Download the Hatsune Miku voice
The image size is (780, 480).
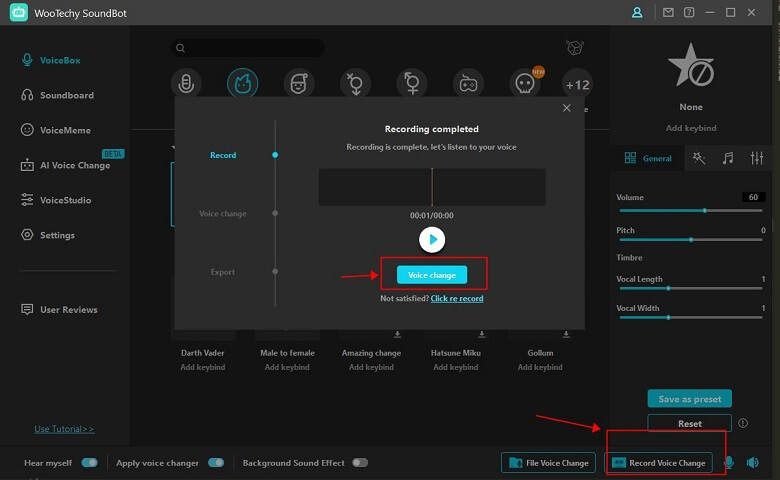[482, 334]
